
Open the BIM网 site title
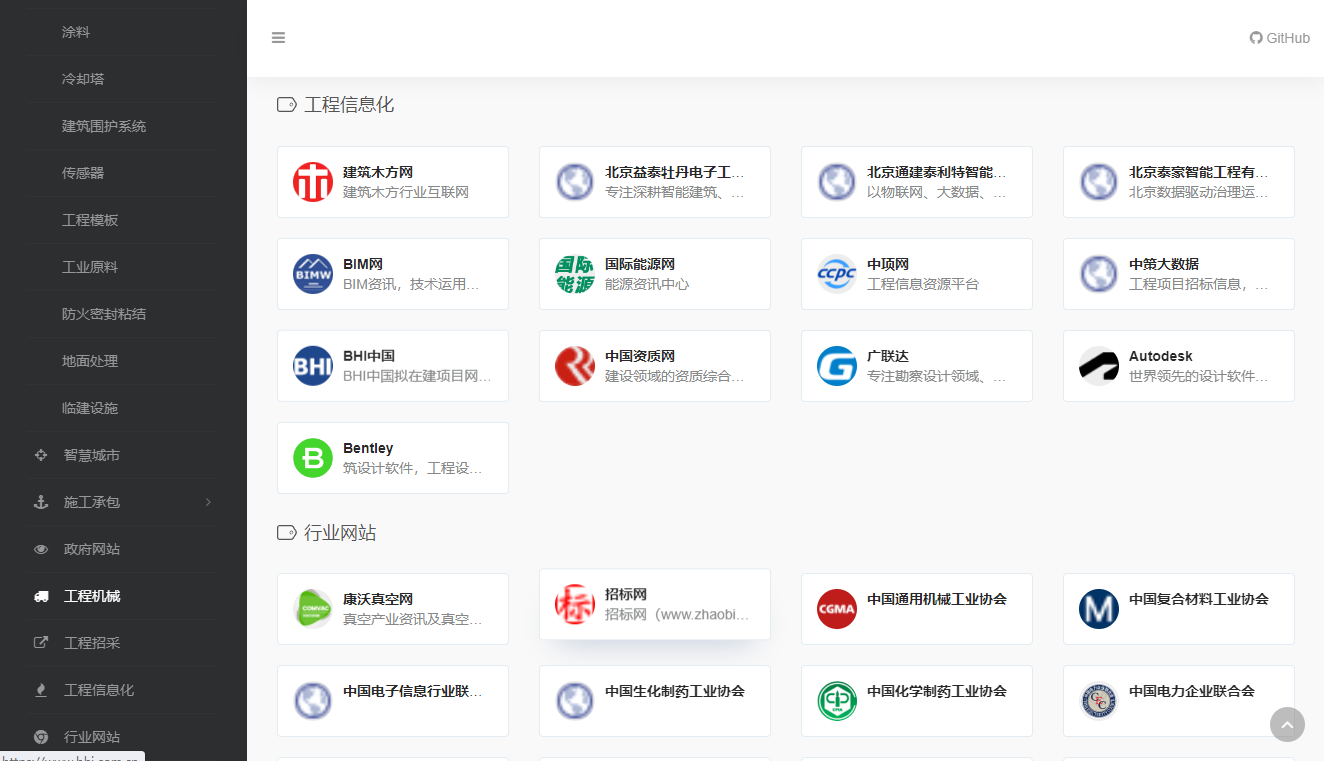coord(363,264)
